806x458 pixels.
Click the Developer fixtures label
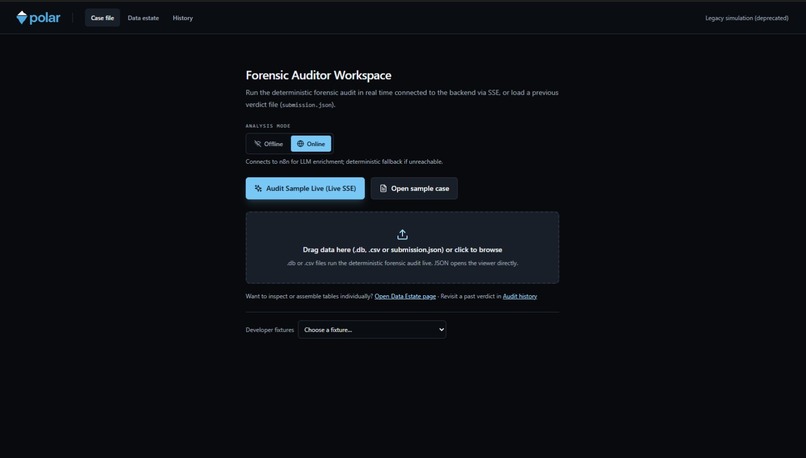pyautogui.click(x=270, y=330)
